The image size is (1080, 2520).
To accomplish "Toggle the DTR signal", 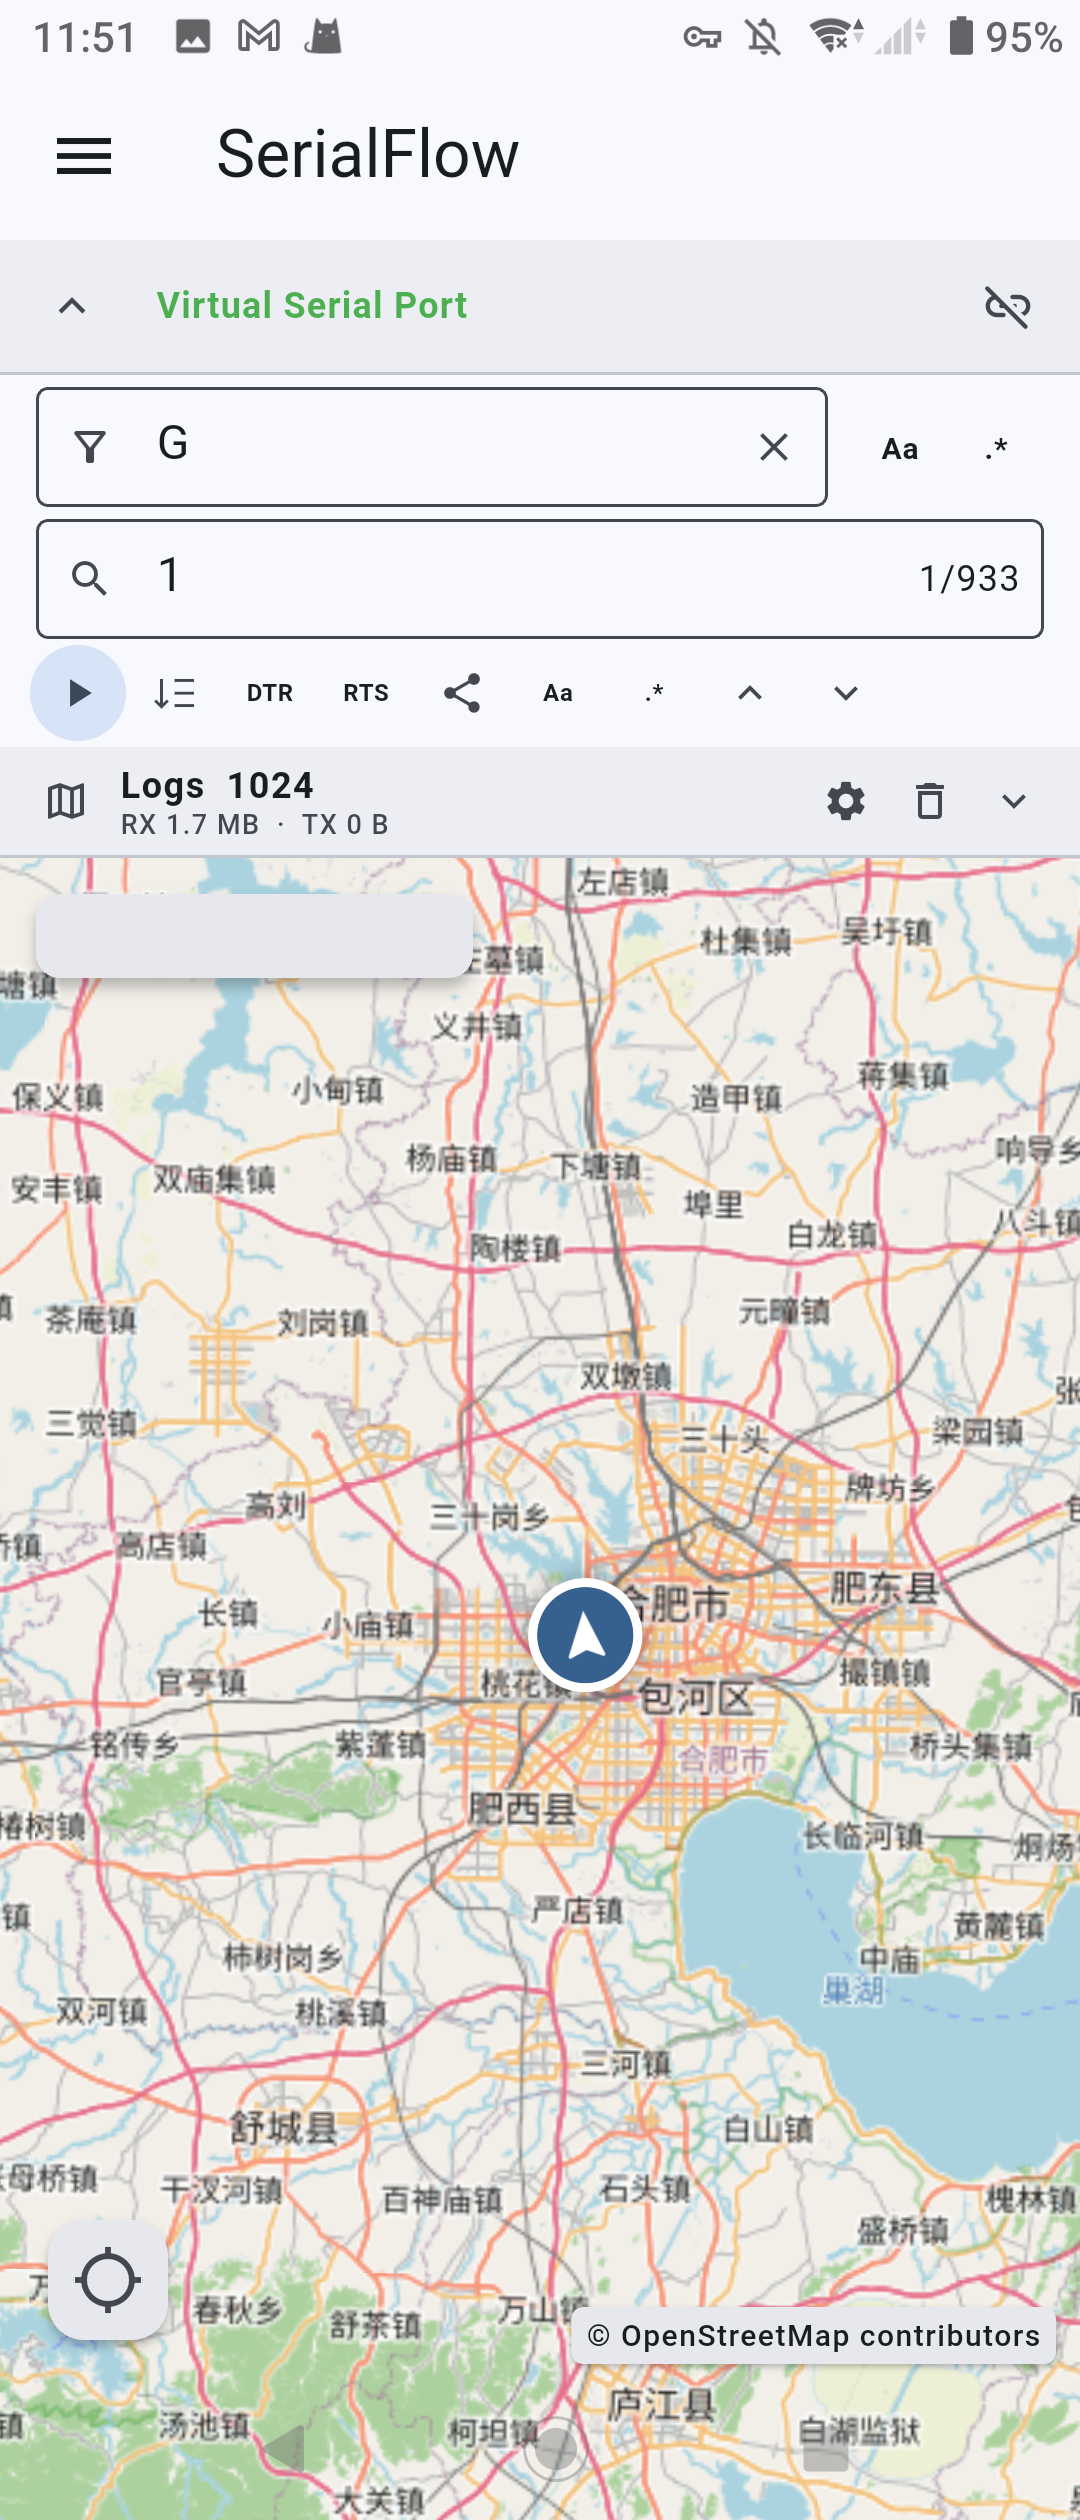I will pyautogui.click(x=270, y=693).
